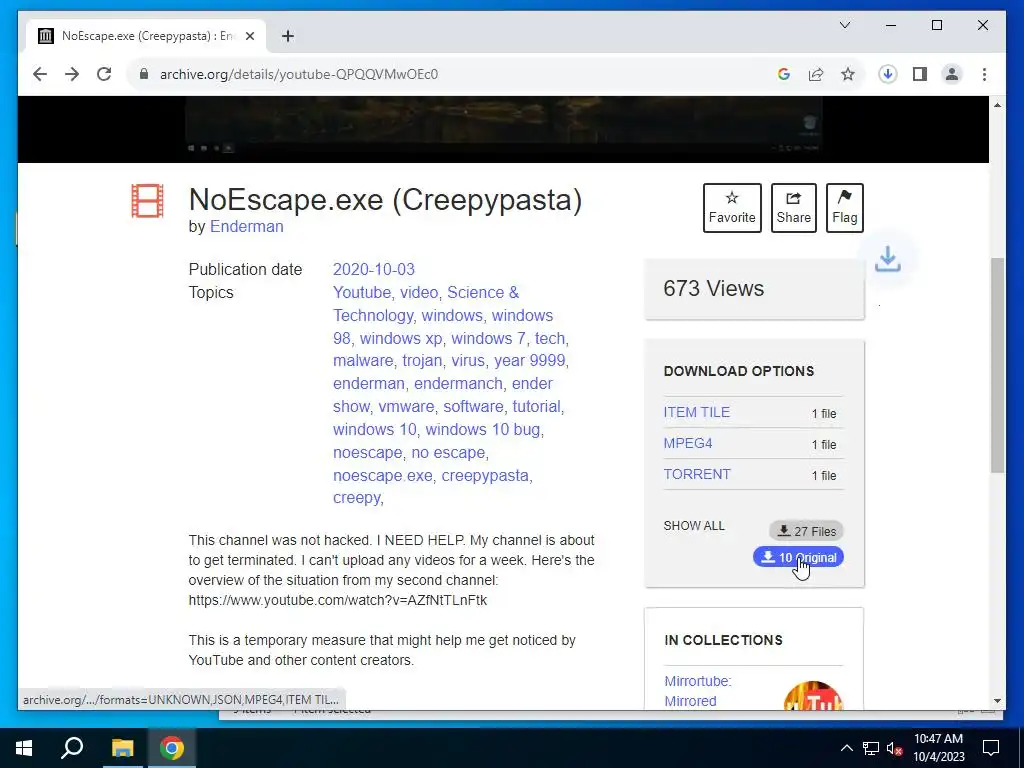Image resolution: width=1024 pixels, height=768 pixels.
Task: Bookmark this page with the star
Action: click(848, 74)
